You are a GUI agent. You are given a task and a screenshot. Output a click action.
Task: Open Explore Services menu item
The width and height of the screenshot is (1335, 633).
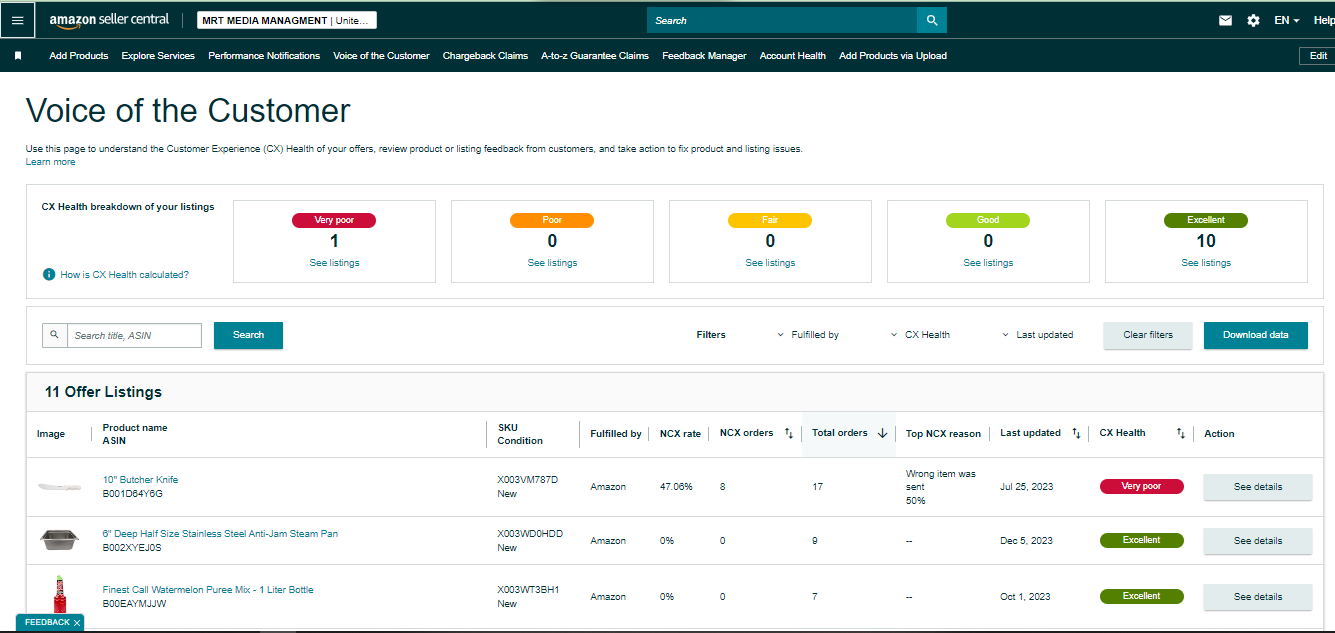[x=158, y=56]
